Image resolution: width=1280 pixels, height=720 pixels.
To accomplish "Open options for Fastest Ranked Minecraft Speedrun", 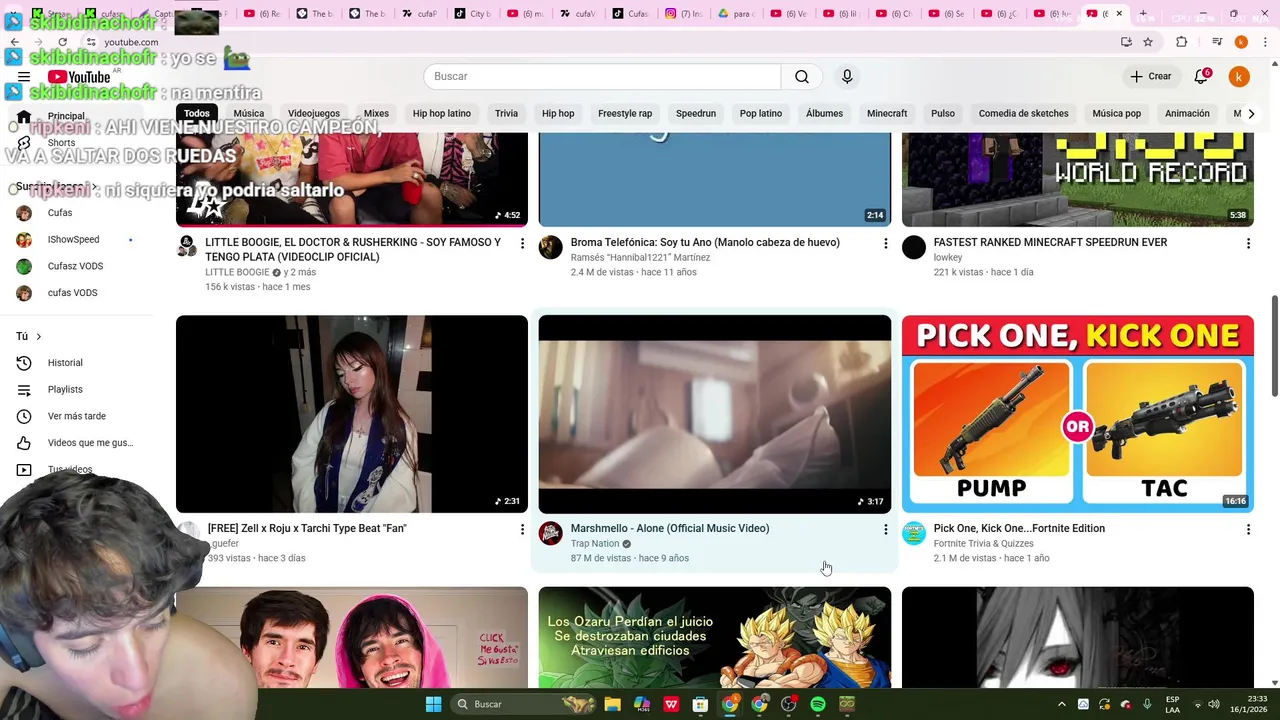I will [1248, 243].
